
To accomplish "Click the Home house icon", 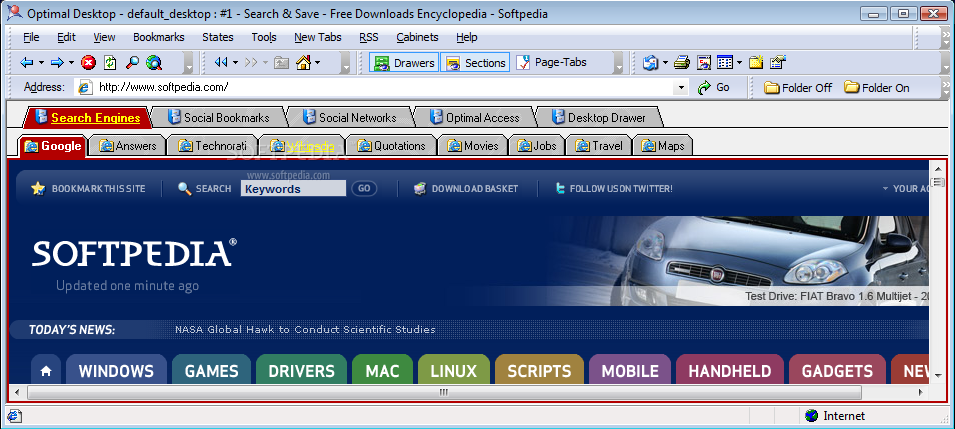I will (303, 62).
